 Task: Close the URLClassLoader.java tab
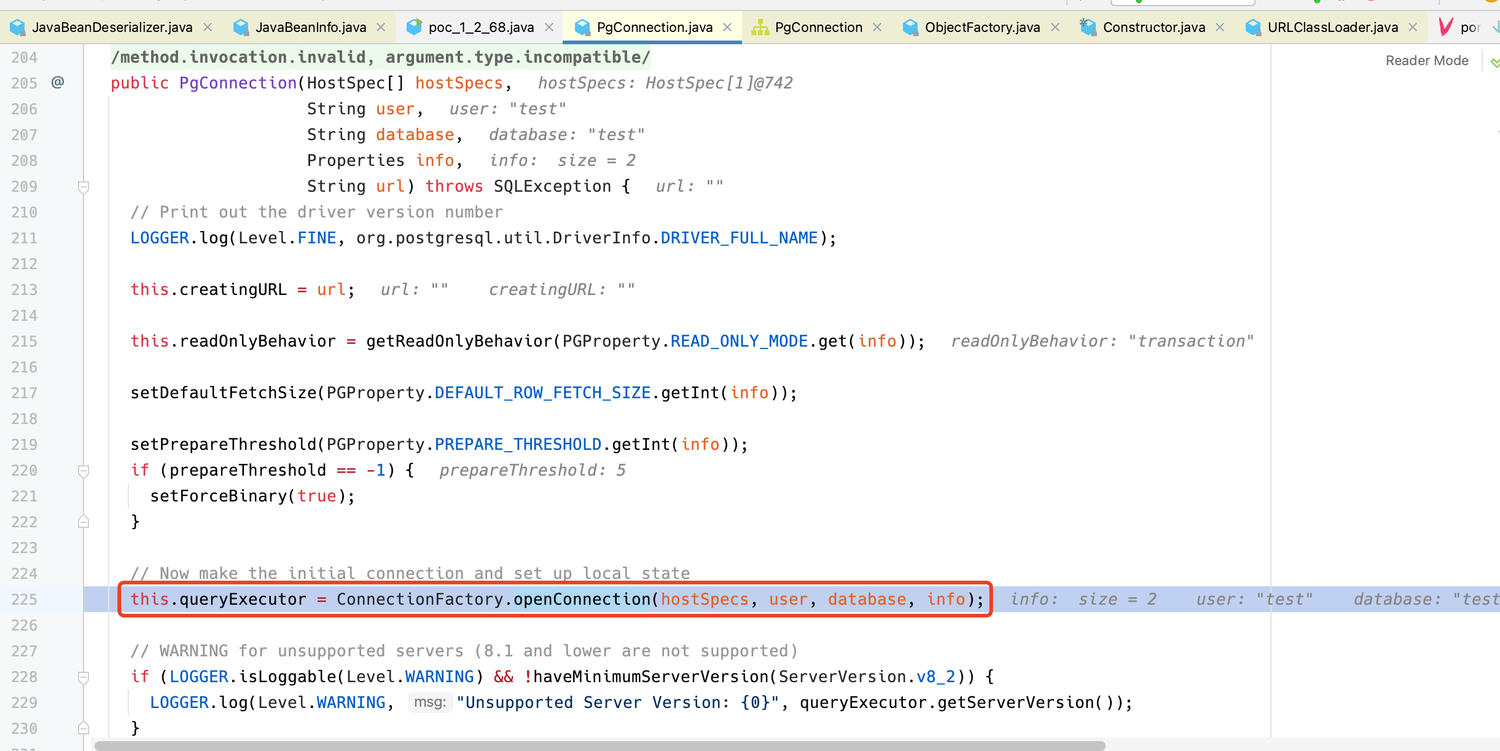tap(1413, 28)
